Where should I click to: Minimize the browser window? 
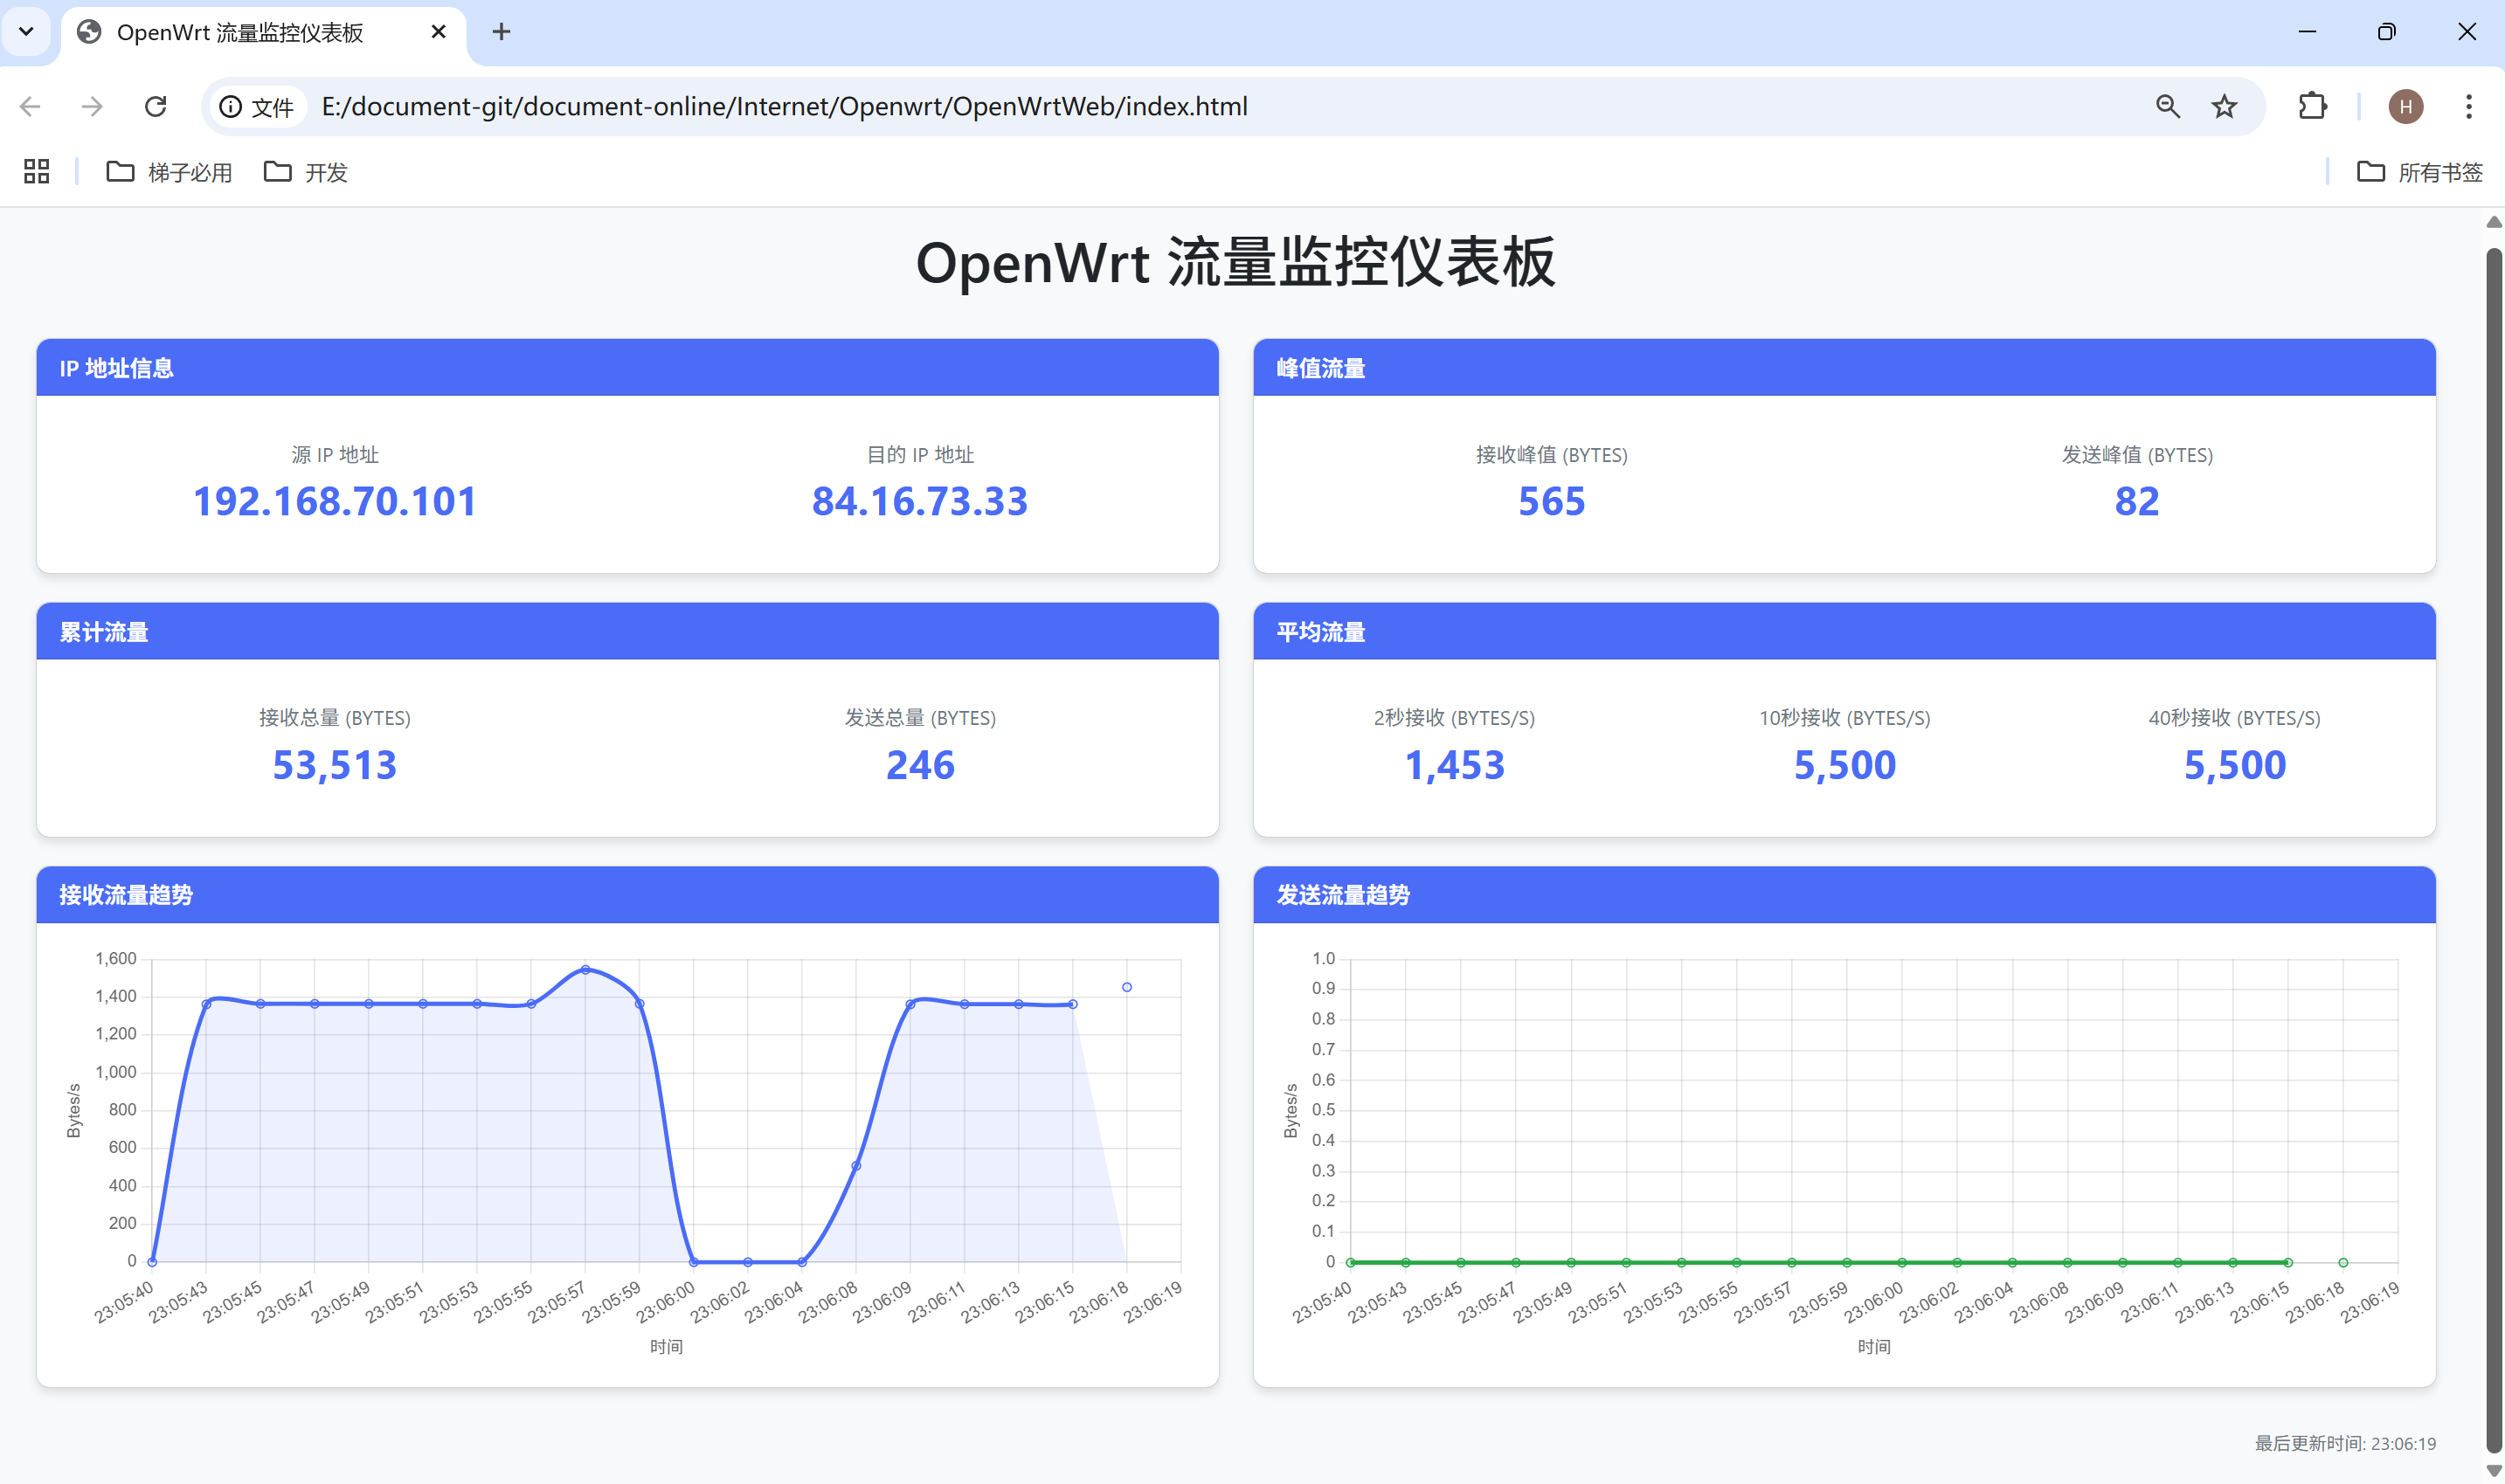[x=2307, y=32]
